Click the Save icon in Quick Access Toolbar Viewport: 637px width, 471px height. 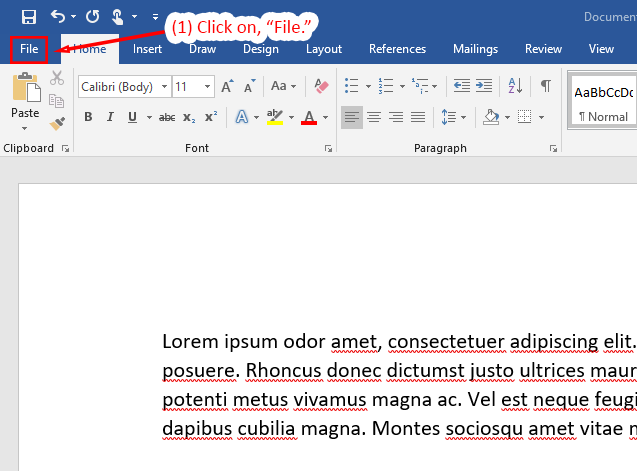pos(29,17)
